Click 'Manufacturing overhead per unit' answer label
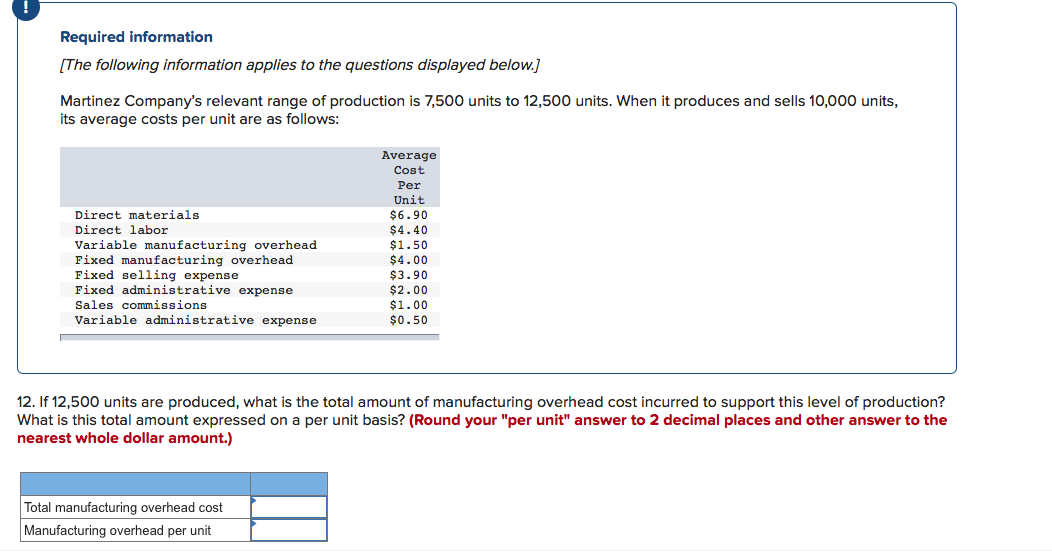Viewport: 1052px width, 555px height. (117, 530)
